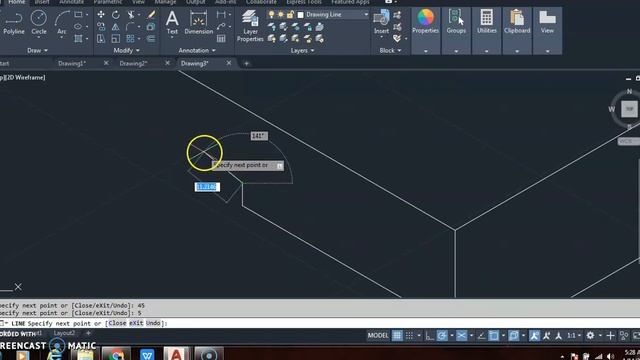Toggle annotation visibility in status bar
640x360 pixels.
tap(534, 336)
